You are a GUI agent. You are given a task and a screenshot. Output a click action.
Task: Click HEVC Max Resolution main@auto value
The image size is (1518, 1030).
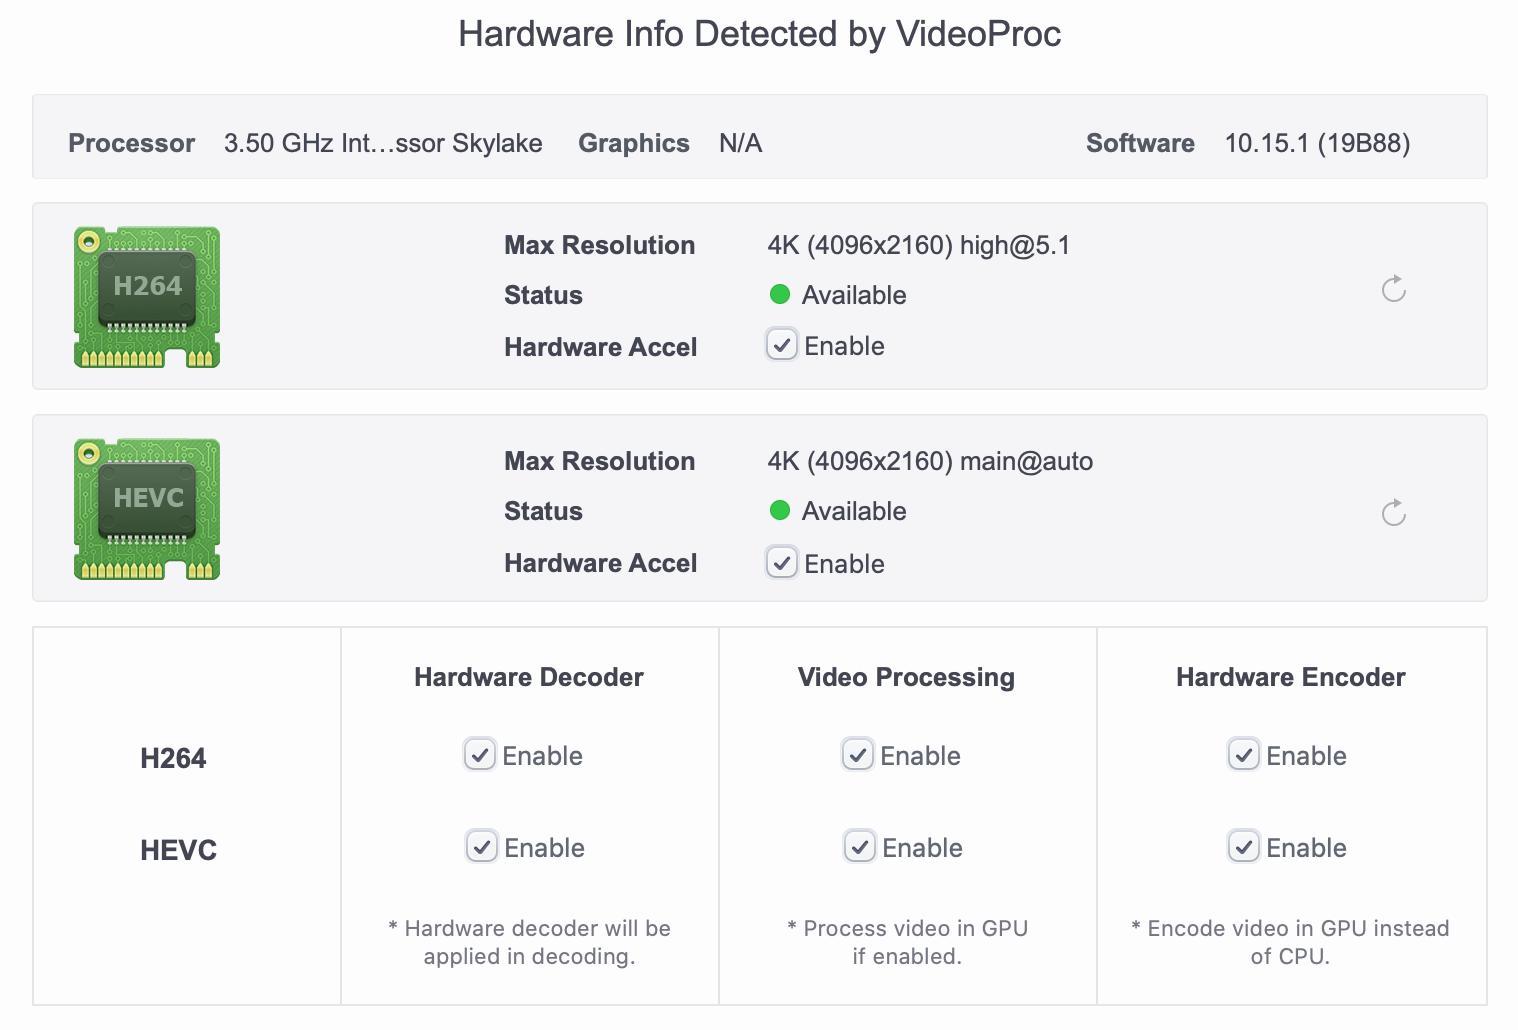point(930,461)
